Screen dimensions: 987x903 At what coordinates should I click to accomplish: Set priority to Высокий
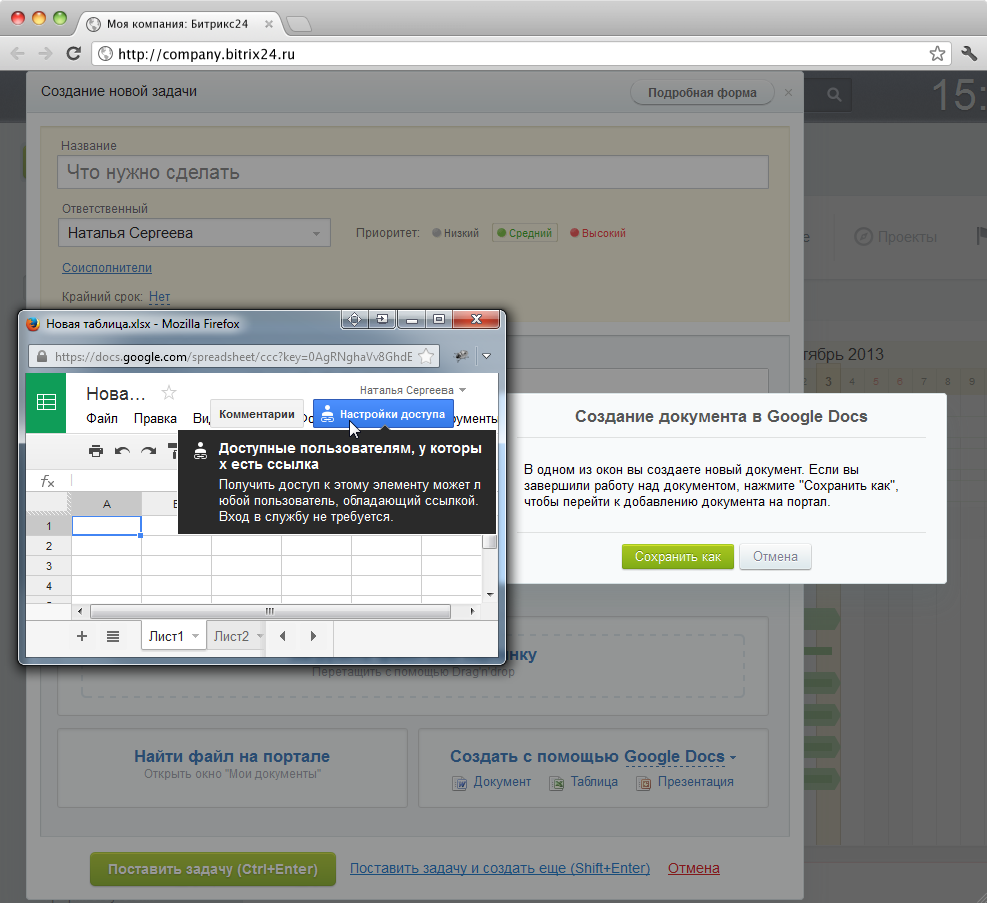(x=598, y=233)
